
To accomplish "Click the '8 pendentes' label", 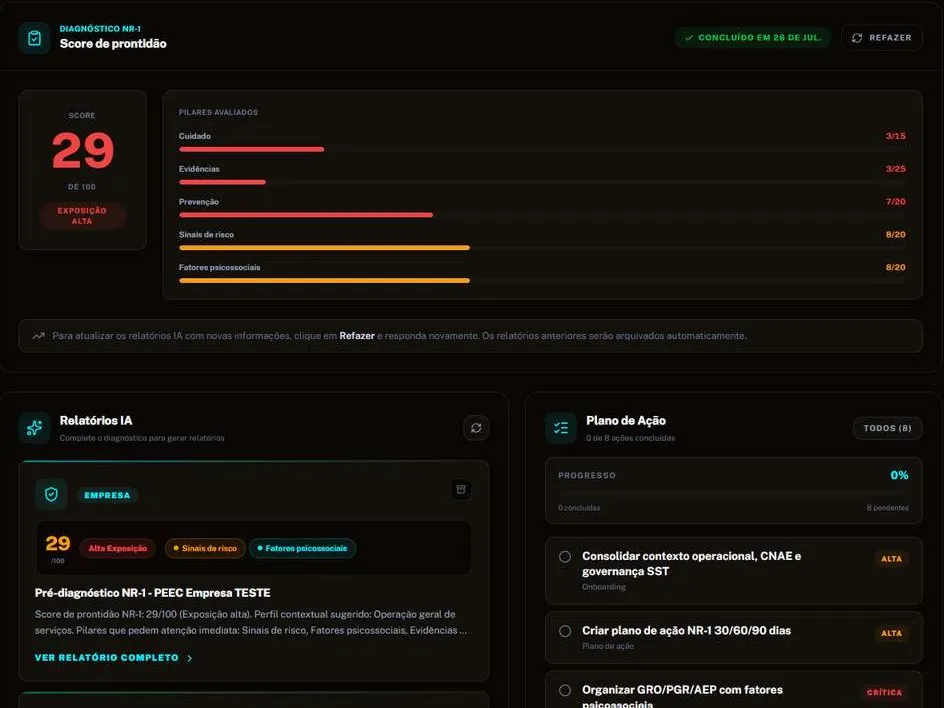I will click(x=888, y=508).
